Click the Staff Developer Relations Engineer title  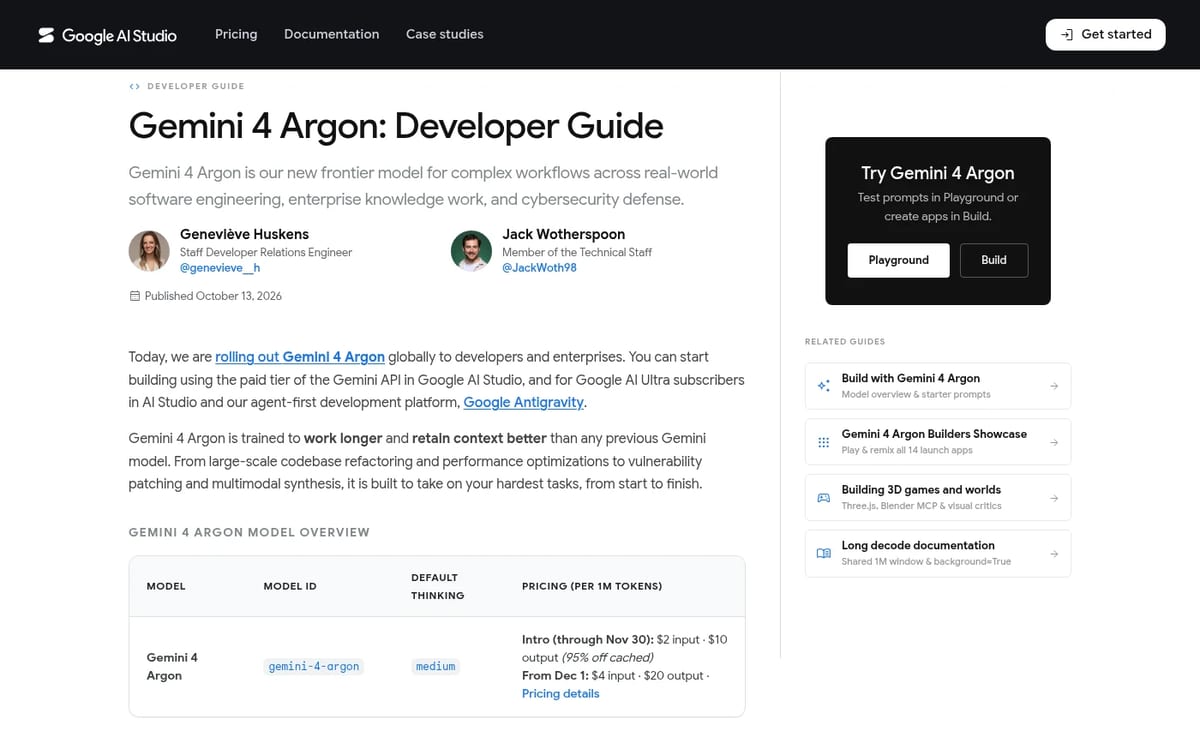[x=266, y=252]
